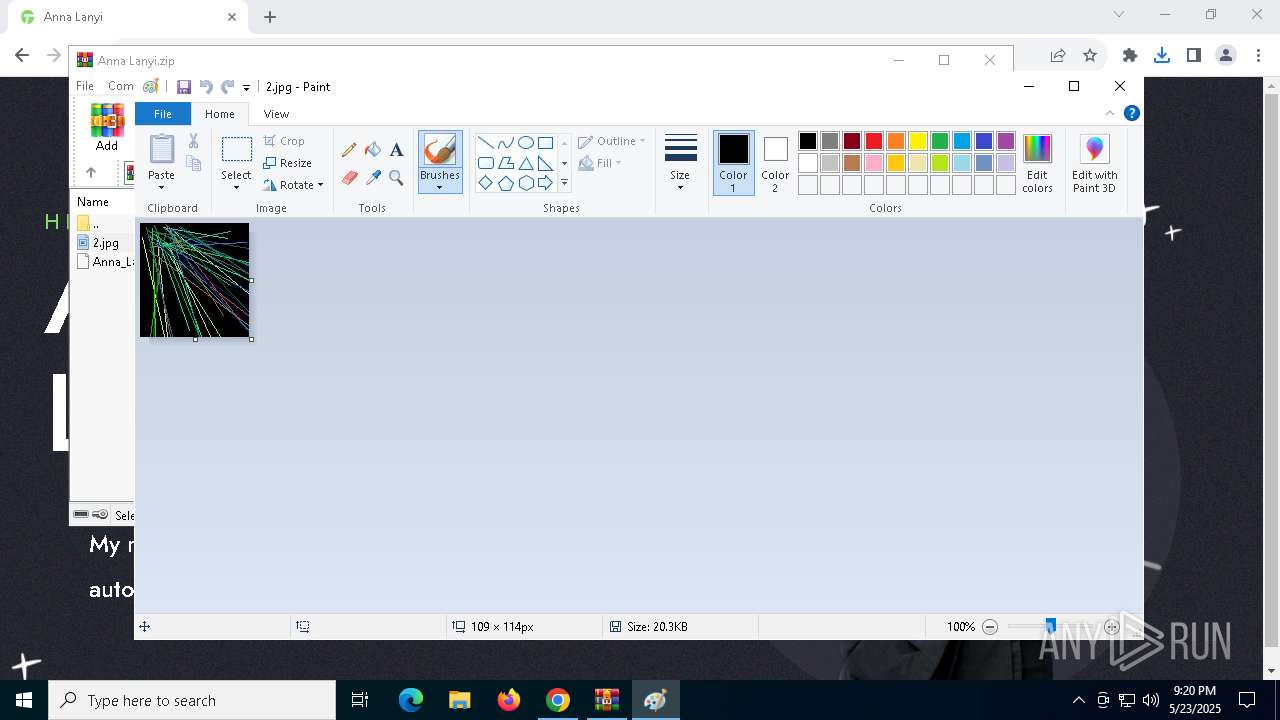Open the Outline dropdown
This screenshot has height=720, width=1280.
612,141
